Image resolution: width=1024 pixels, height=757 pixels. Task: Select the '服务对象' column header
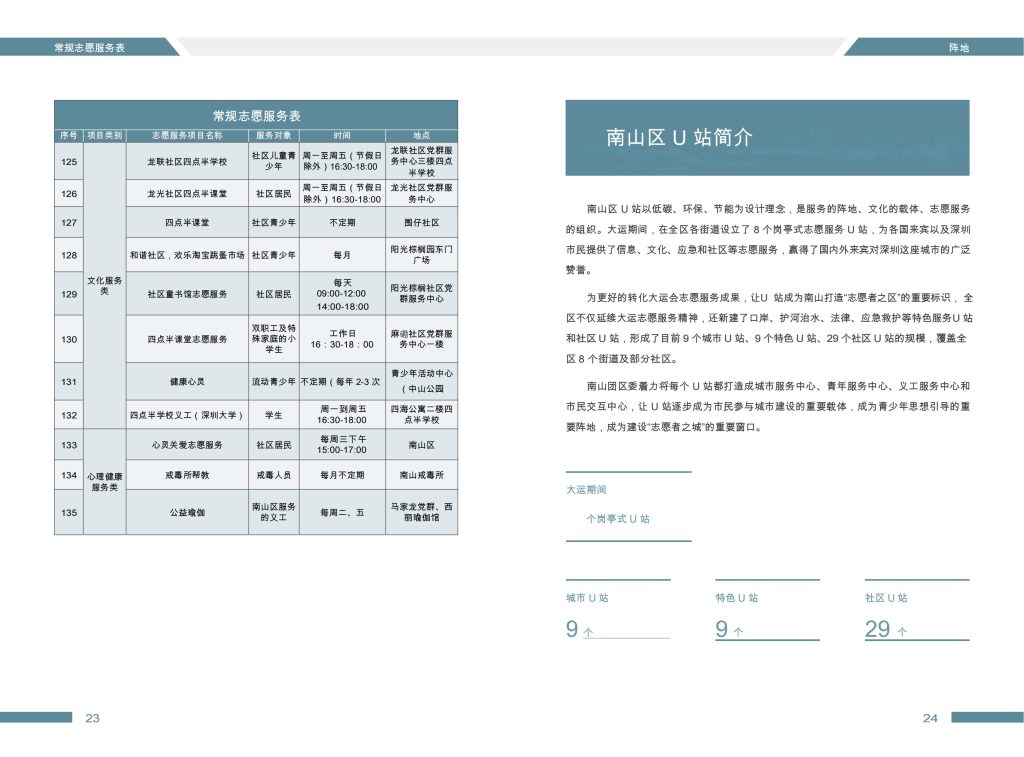tap(274, 135)
